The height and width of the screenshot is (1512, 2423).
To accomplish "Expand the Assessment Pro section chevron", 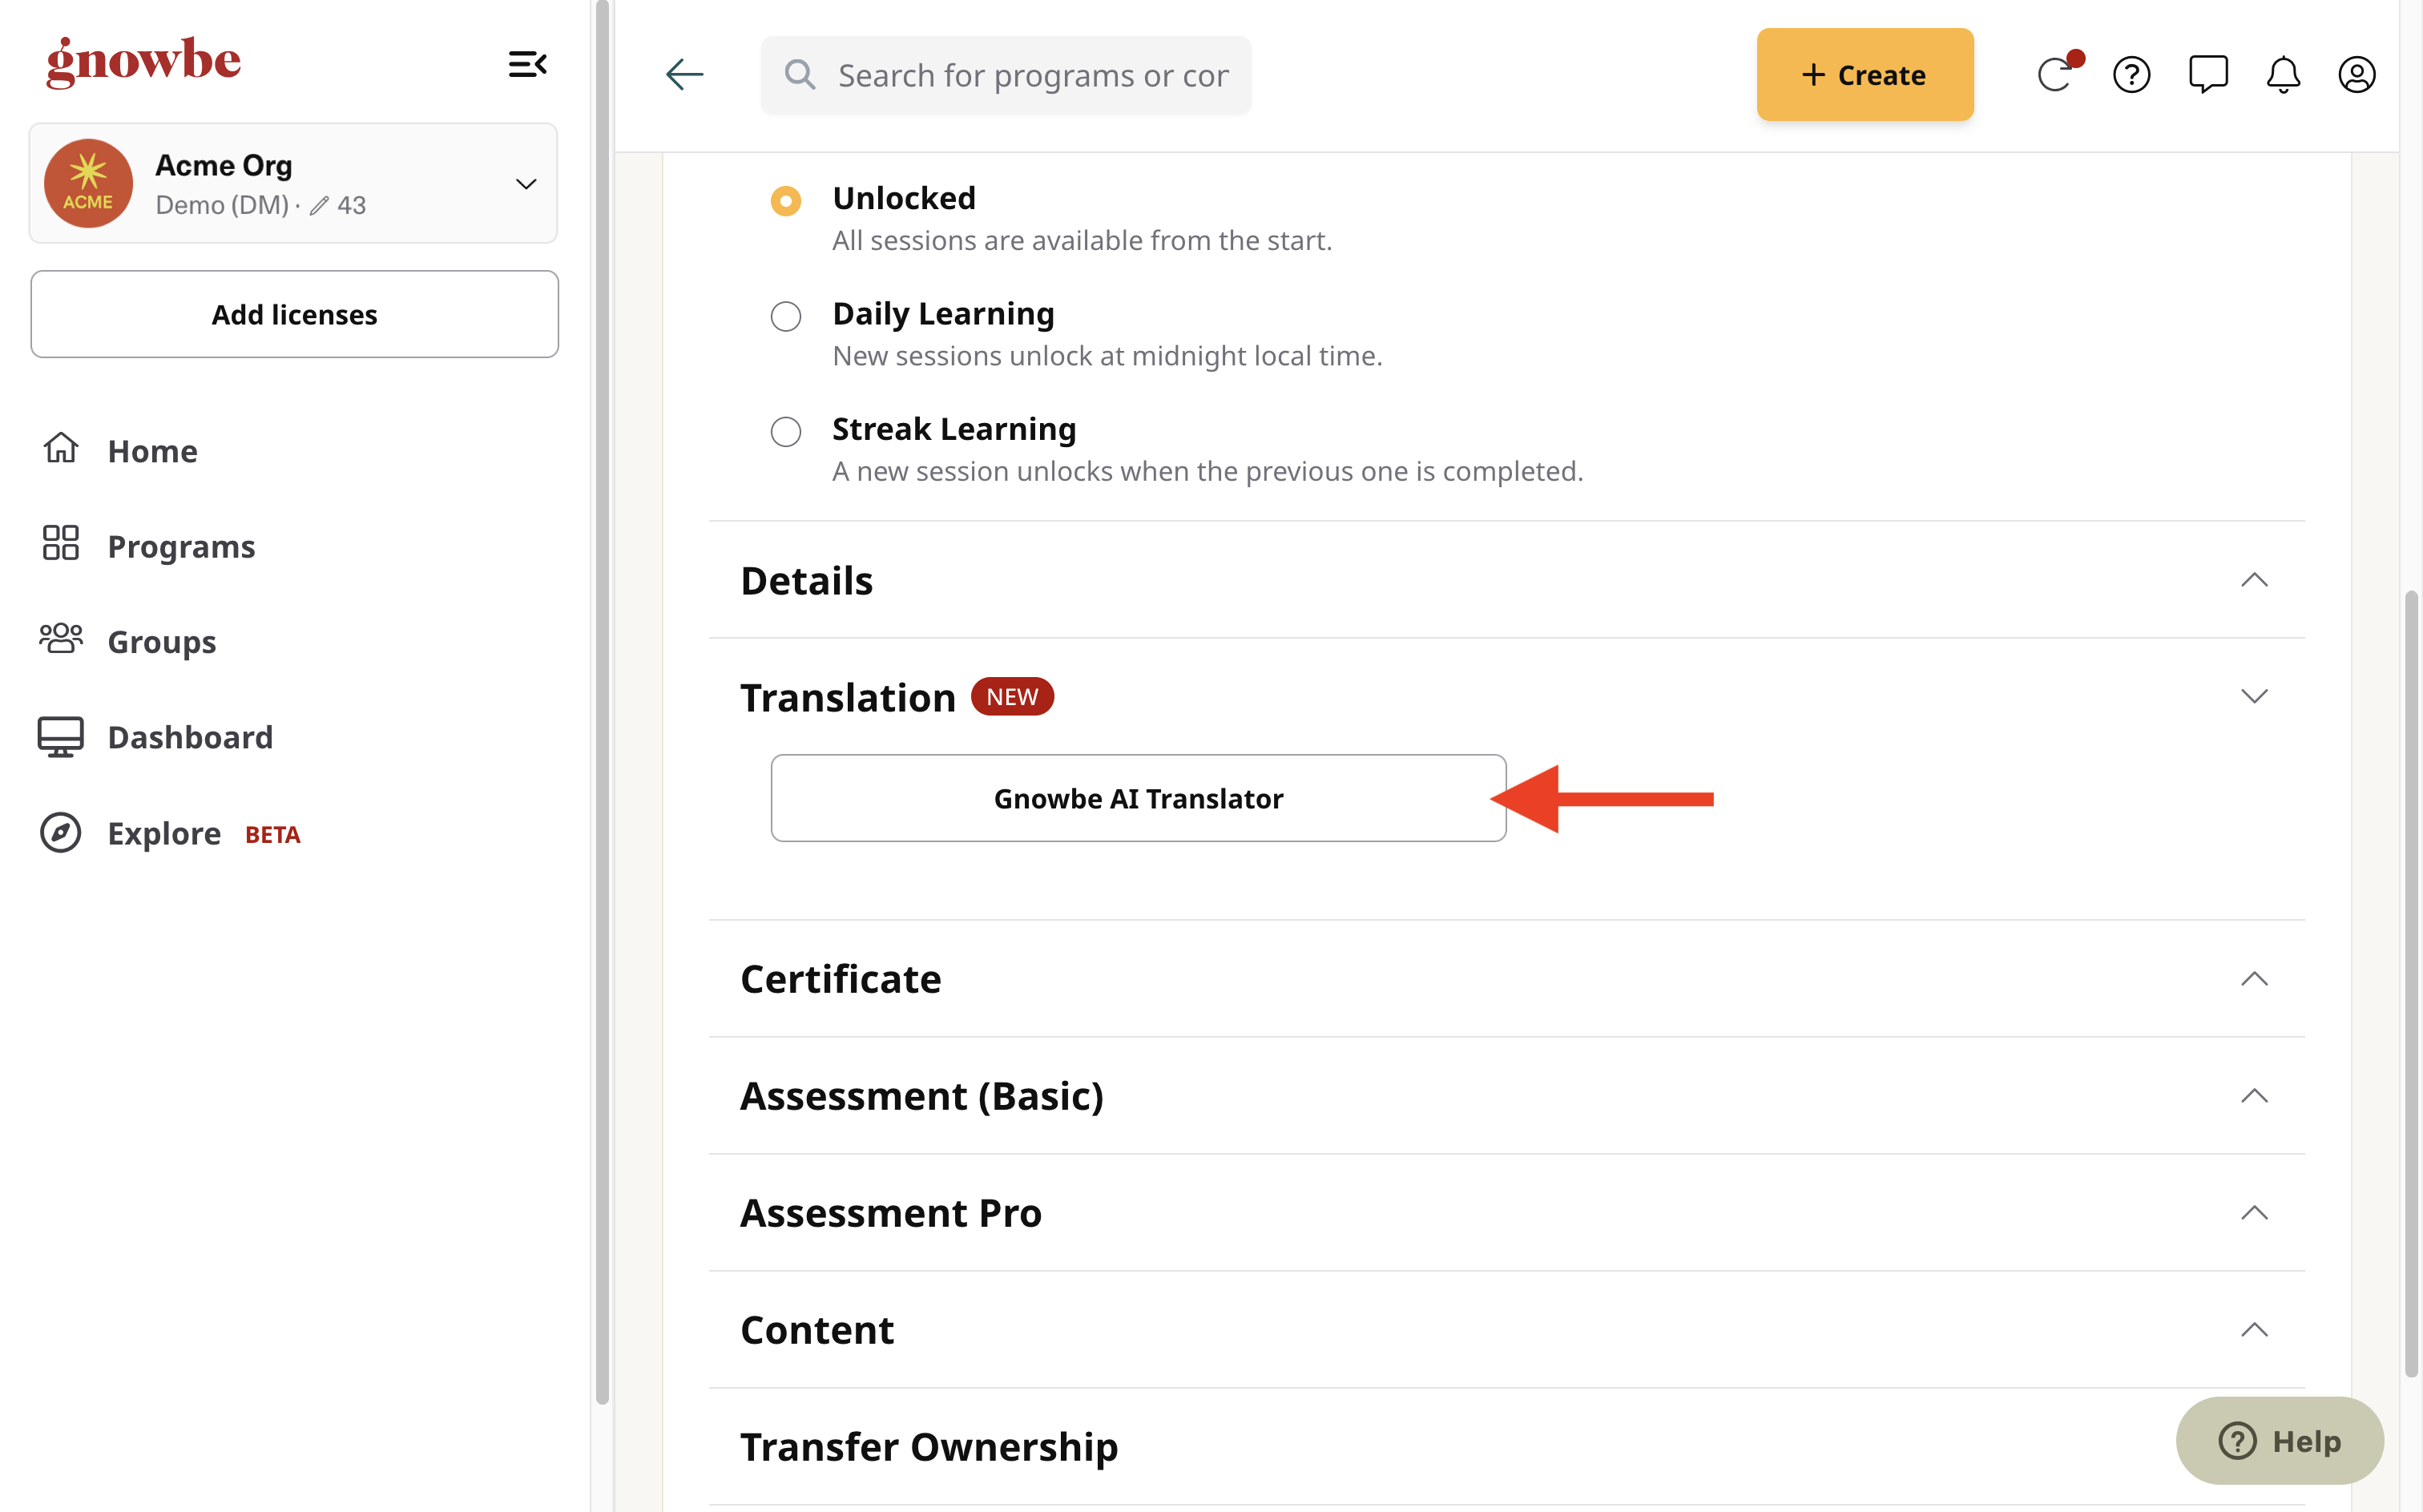I will click(x=2254, y=1213).
